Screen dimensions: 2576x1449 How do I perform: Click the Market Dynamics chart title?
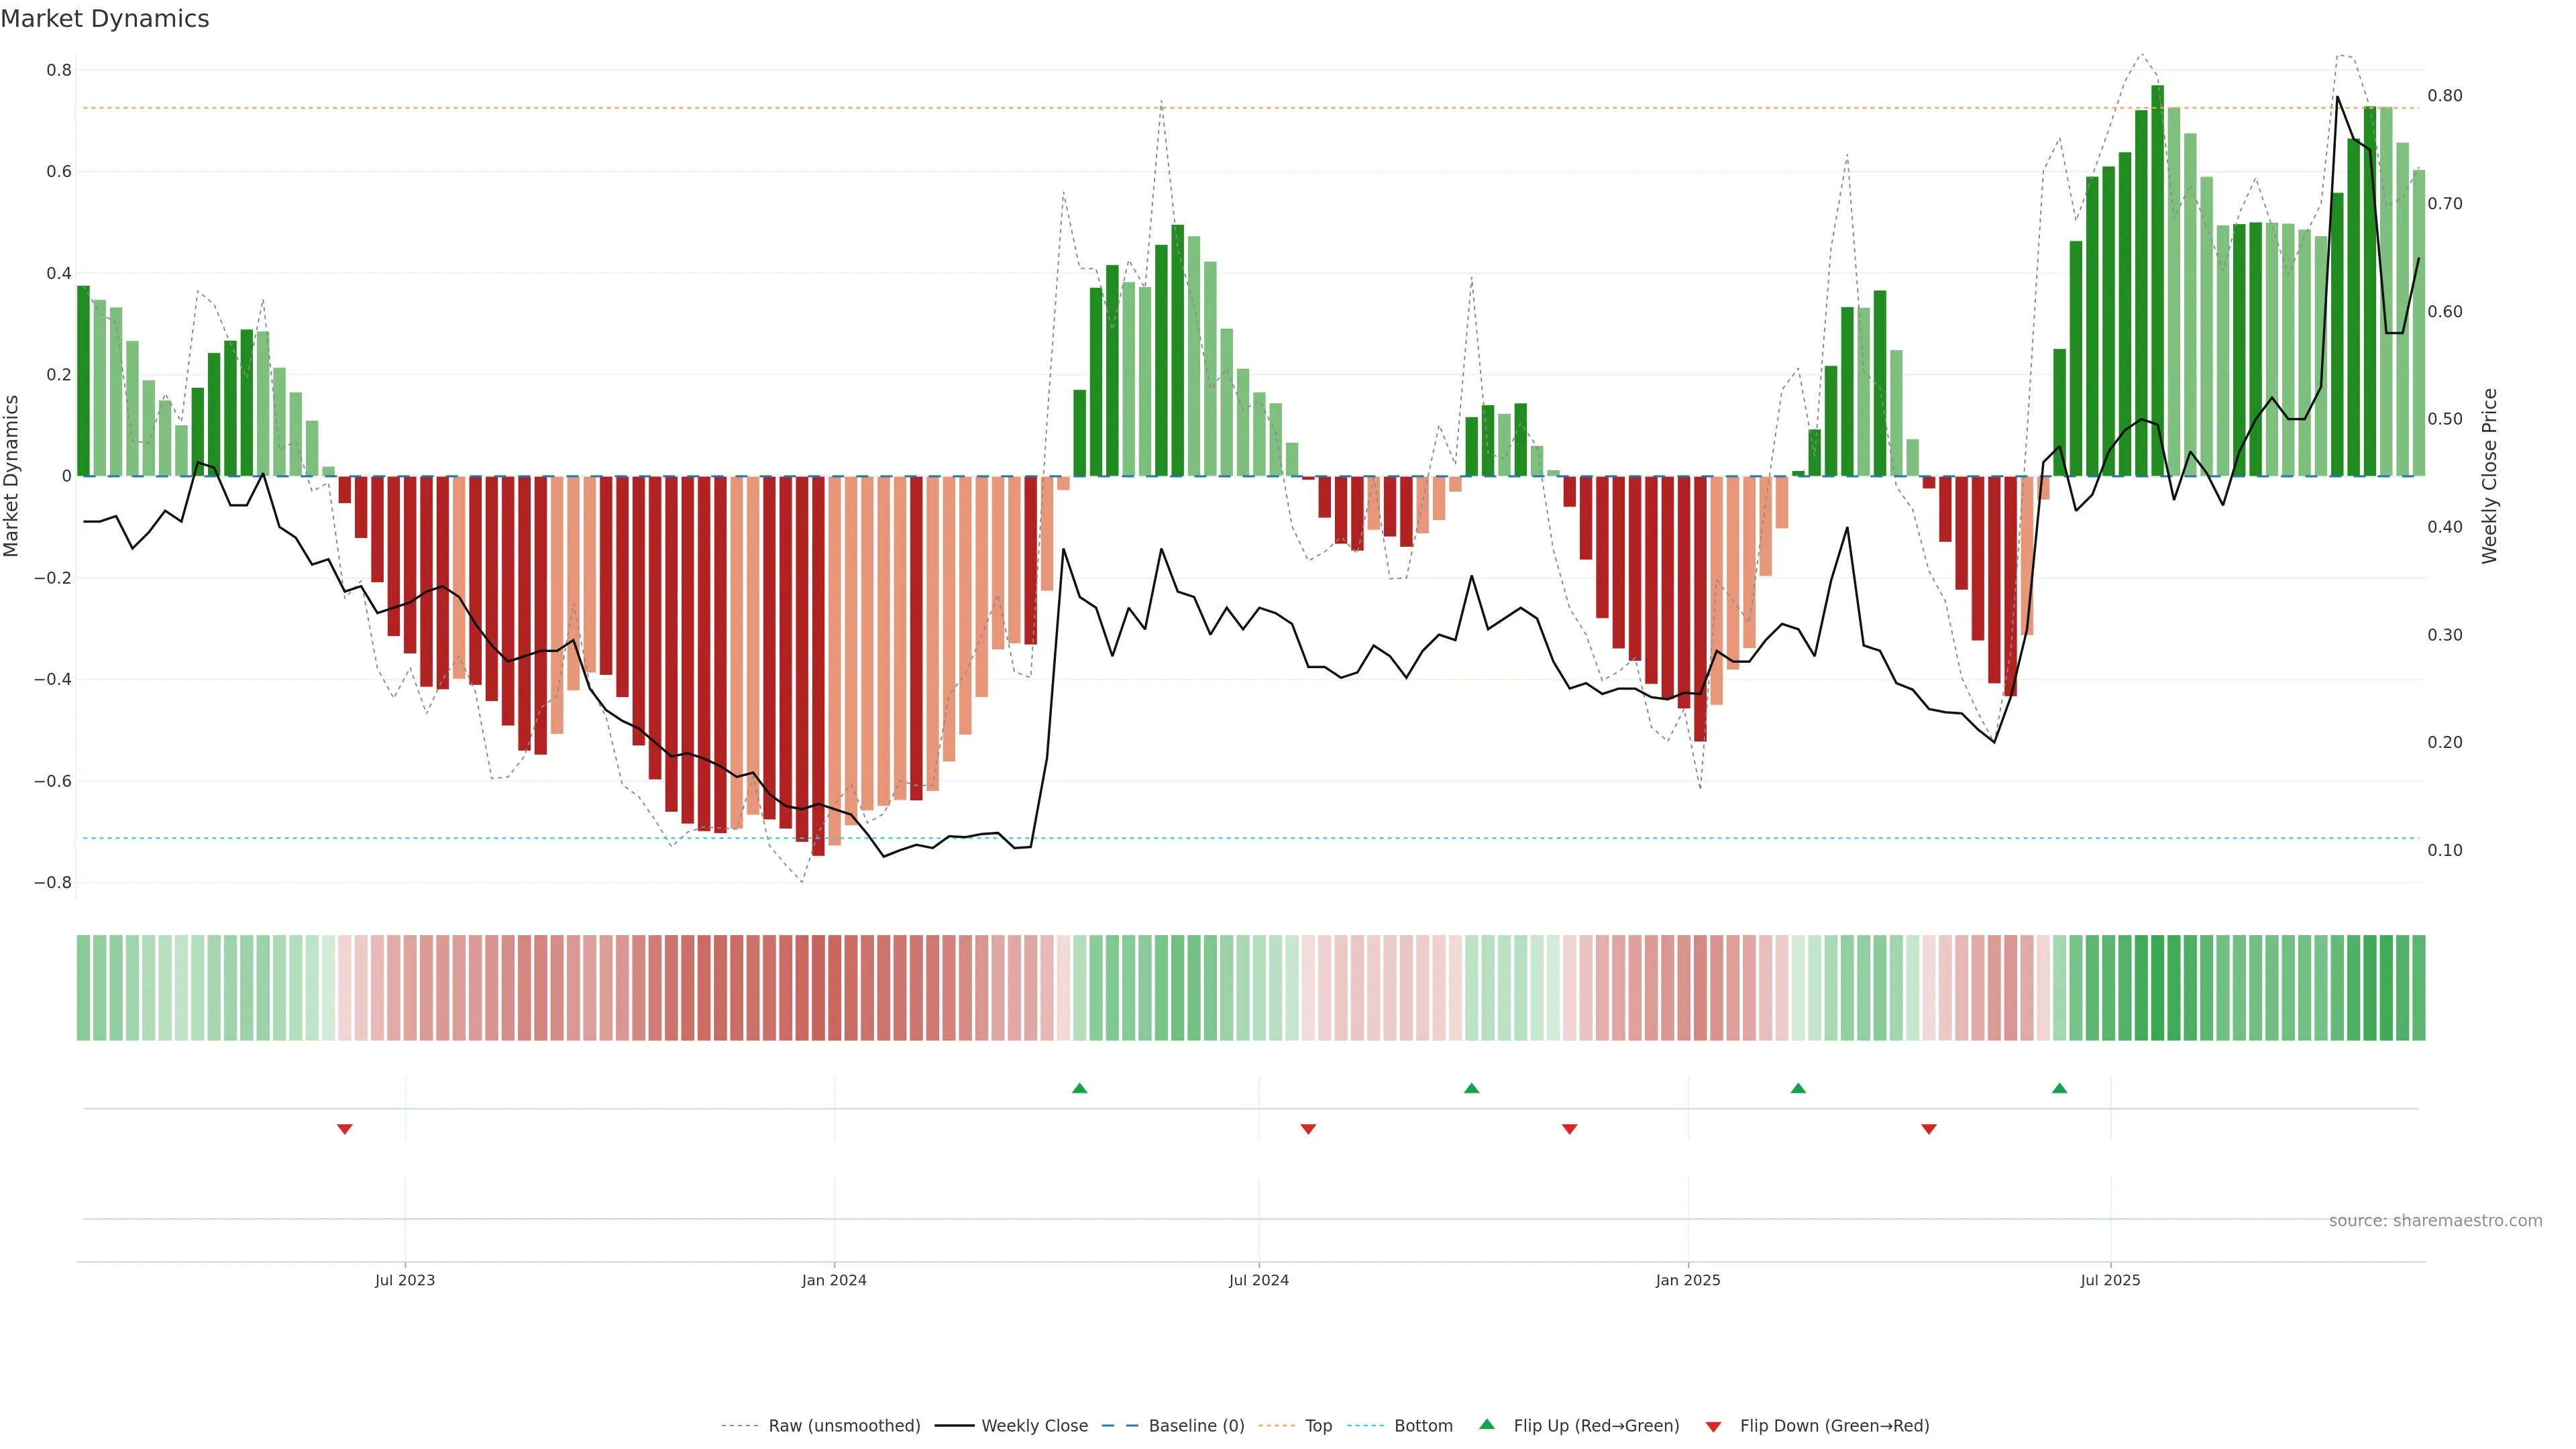point(105,19)
